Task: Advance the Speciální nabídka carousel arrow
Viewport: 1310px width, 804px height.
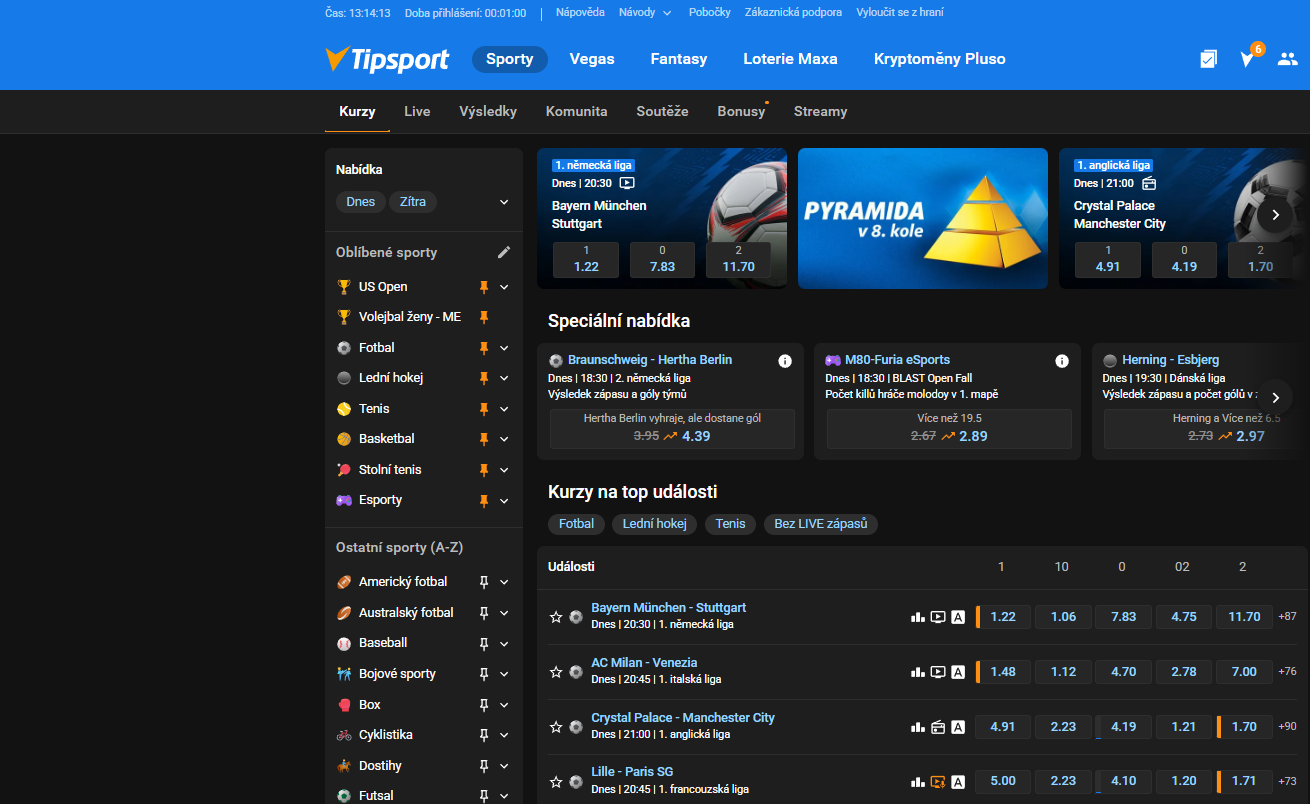Action: [1275, 397]
